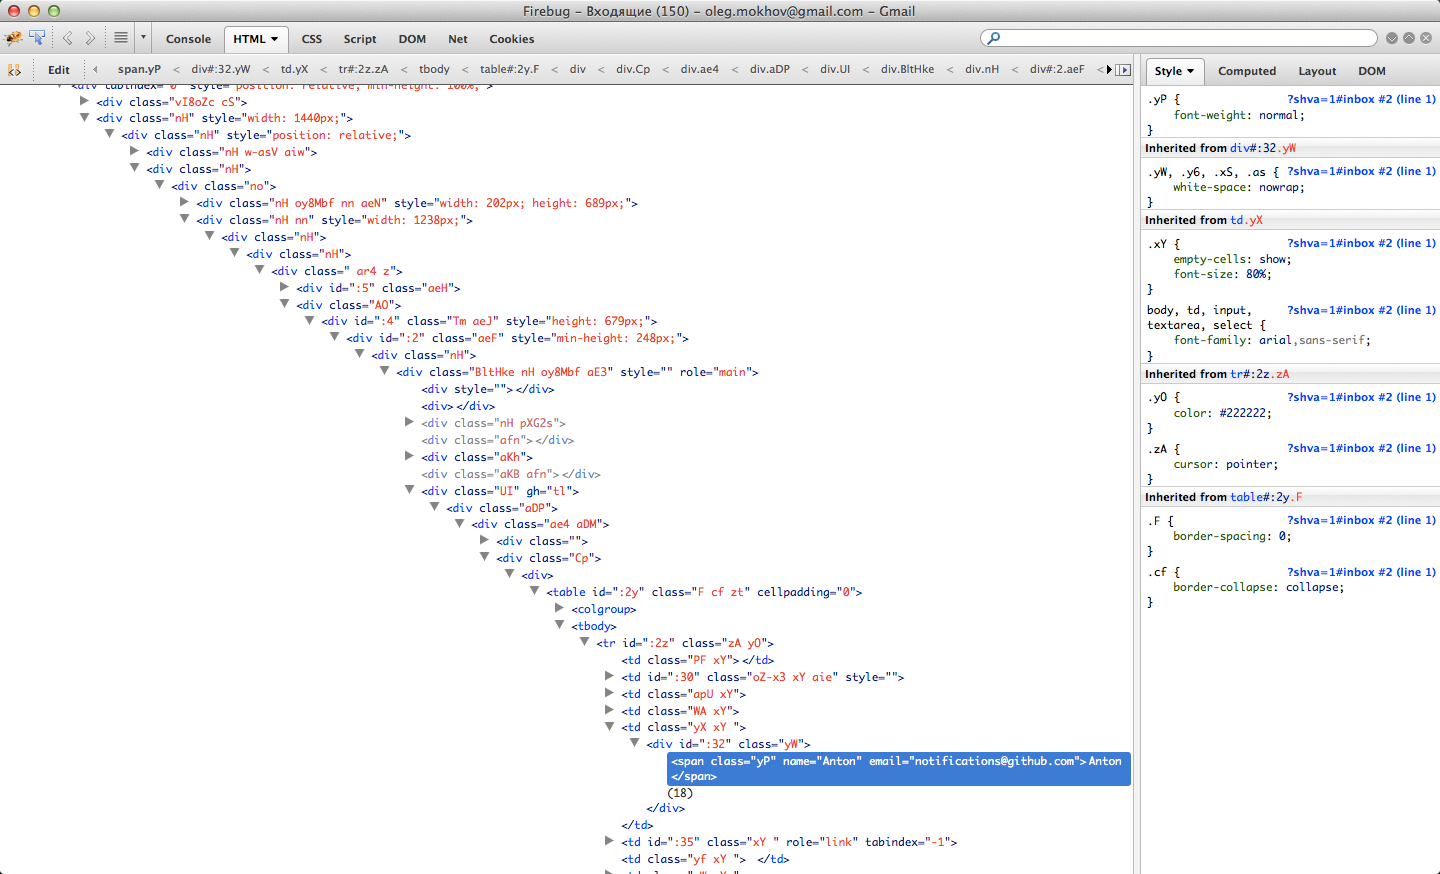Switch to the Console tab

pos(188,39)
